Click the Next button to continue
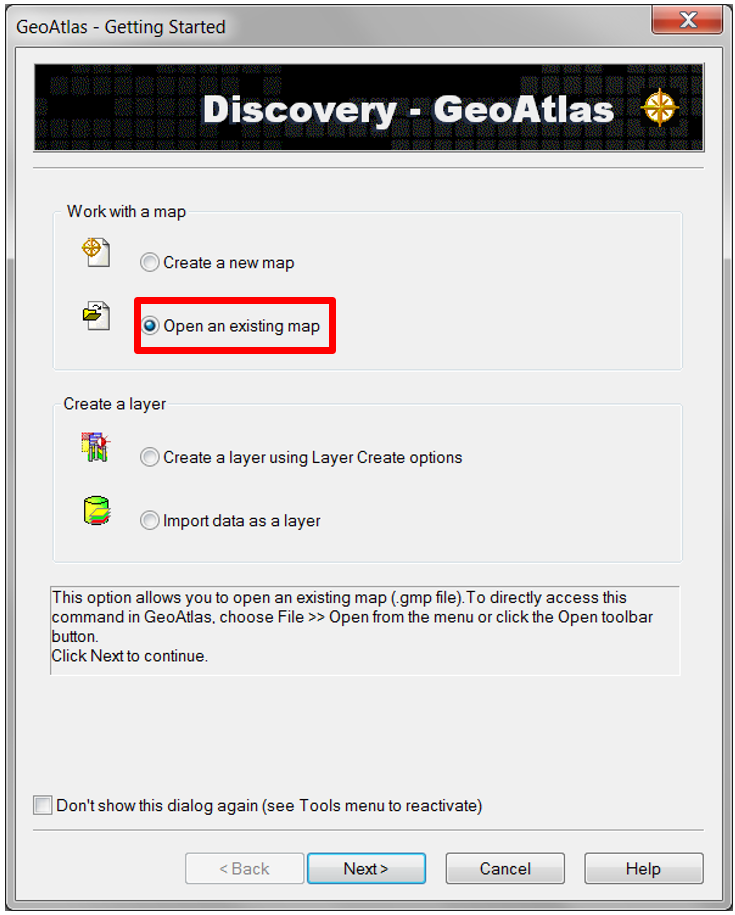 [366, 868]
